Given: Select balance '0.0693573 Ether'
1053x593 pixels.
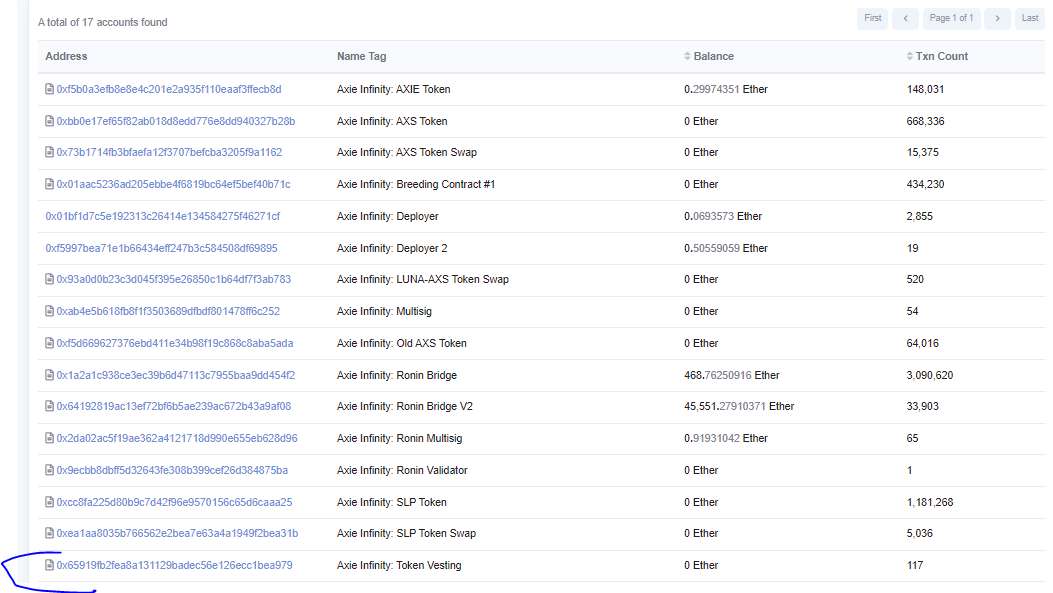Looking at the screenshot, I should pyautogui.click(x=723, y=216).
